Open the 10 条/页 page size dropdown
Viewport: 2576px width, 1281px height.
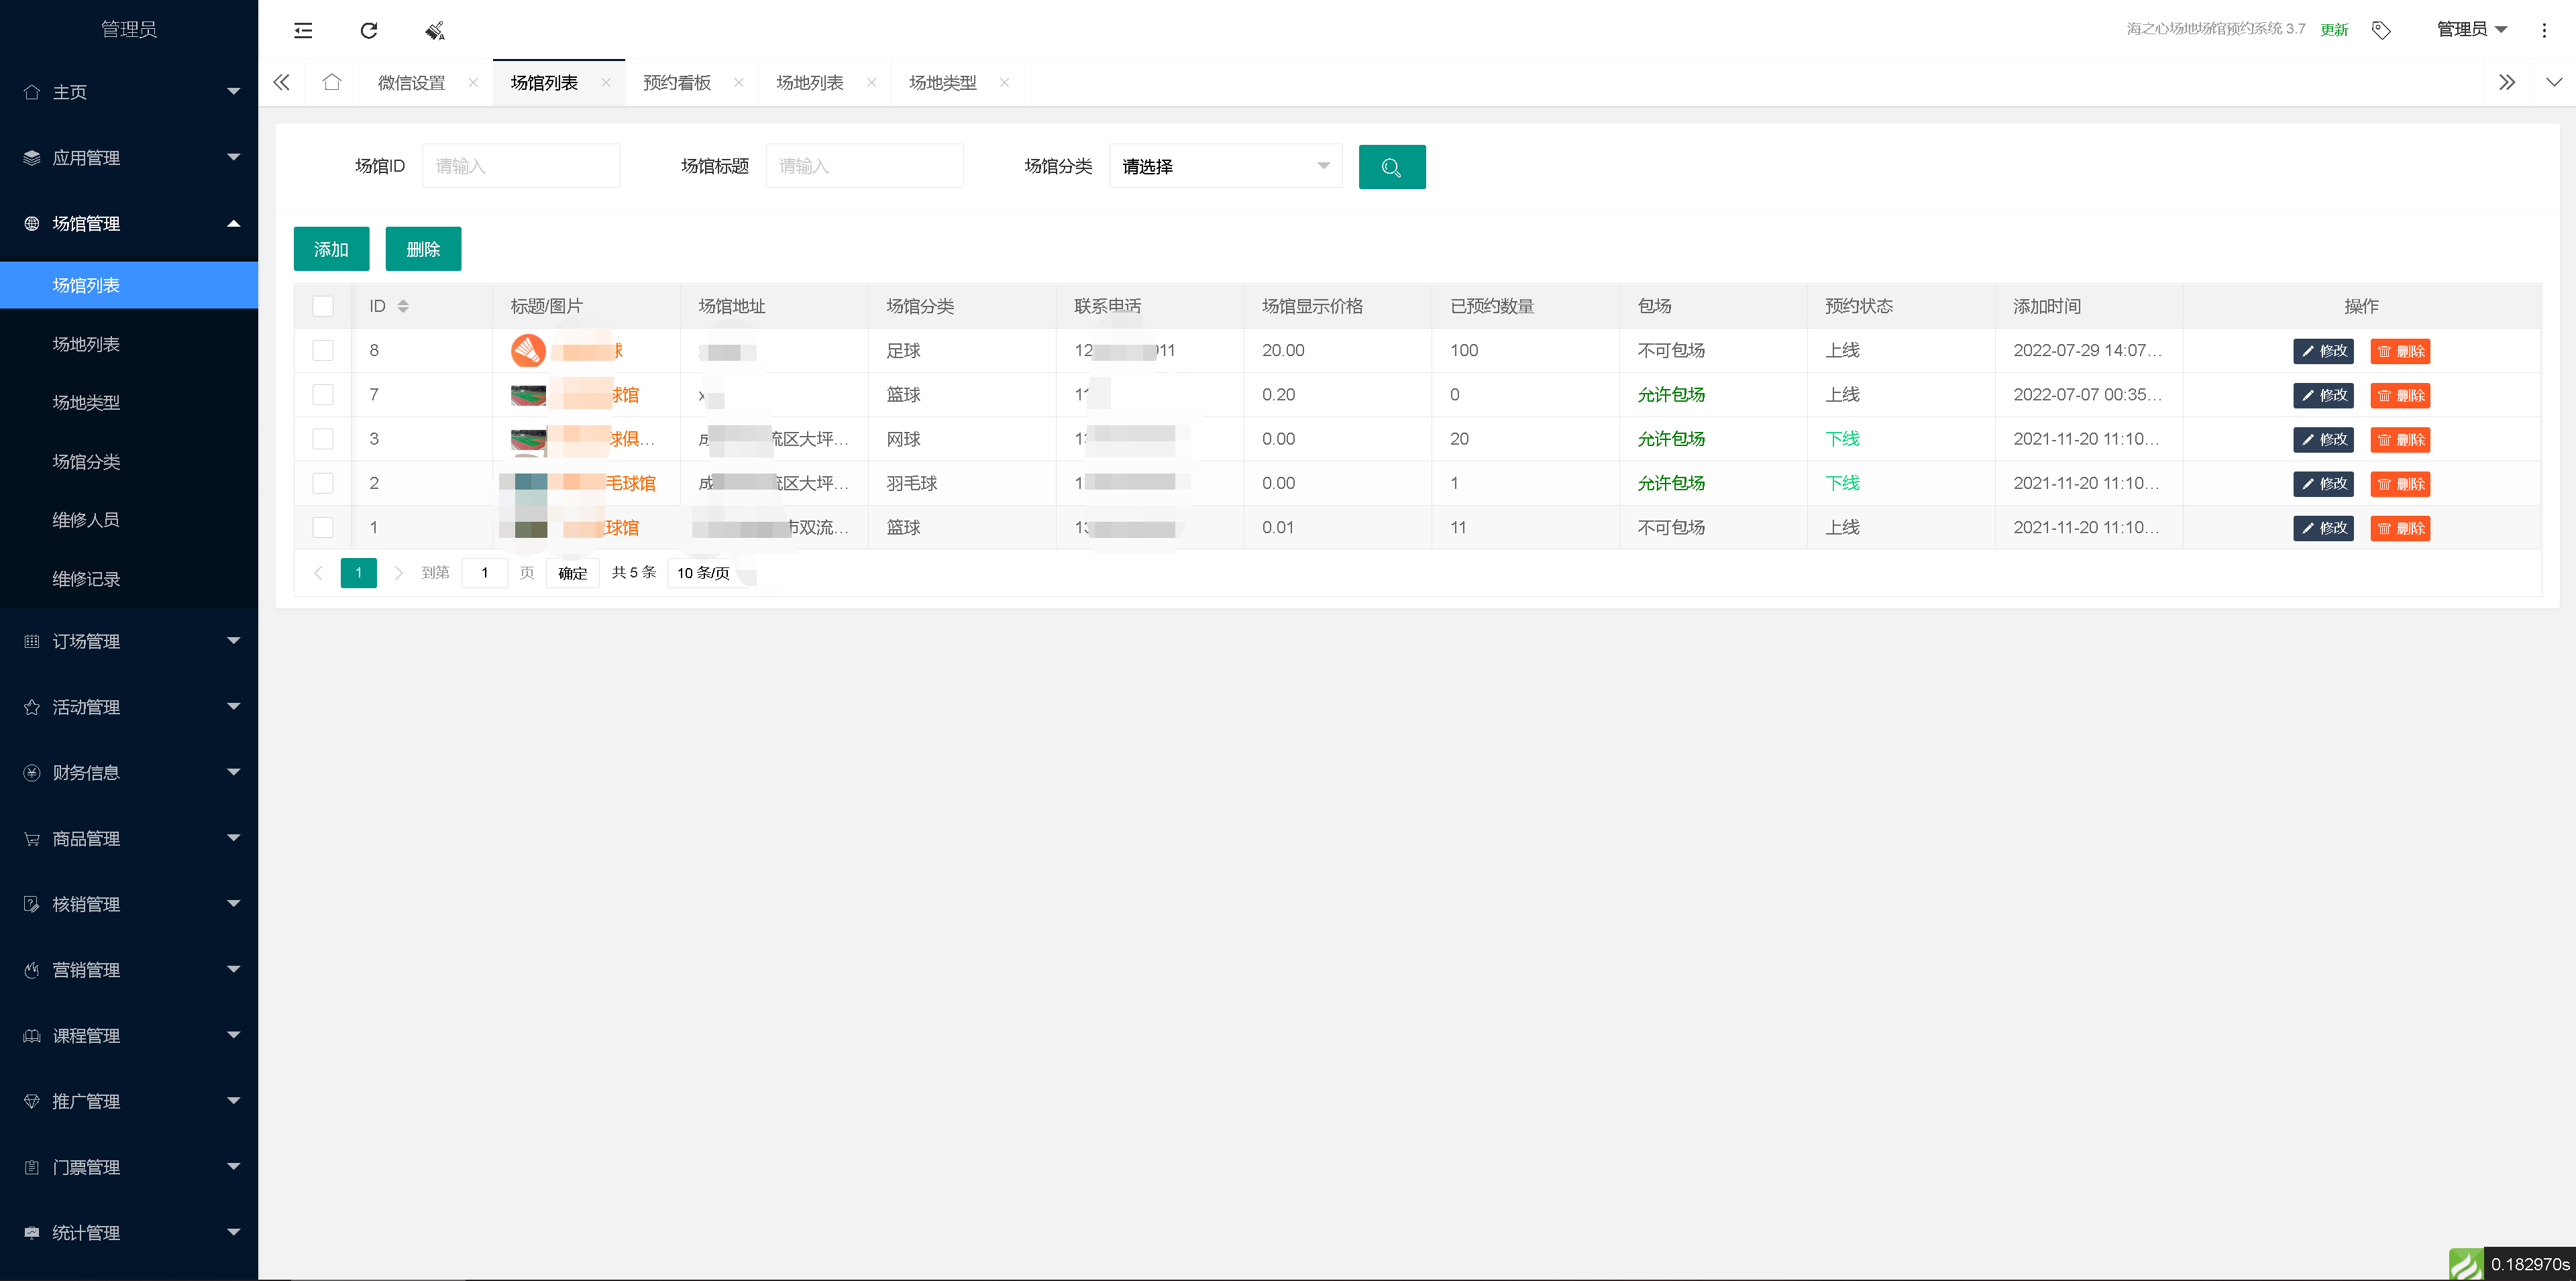tap(711, 573)
